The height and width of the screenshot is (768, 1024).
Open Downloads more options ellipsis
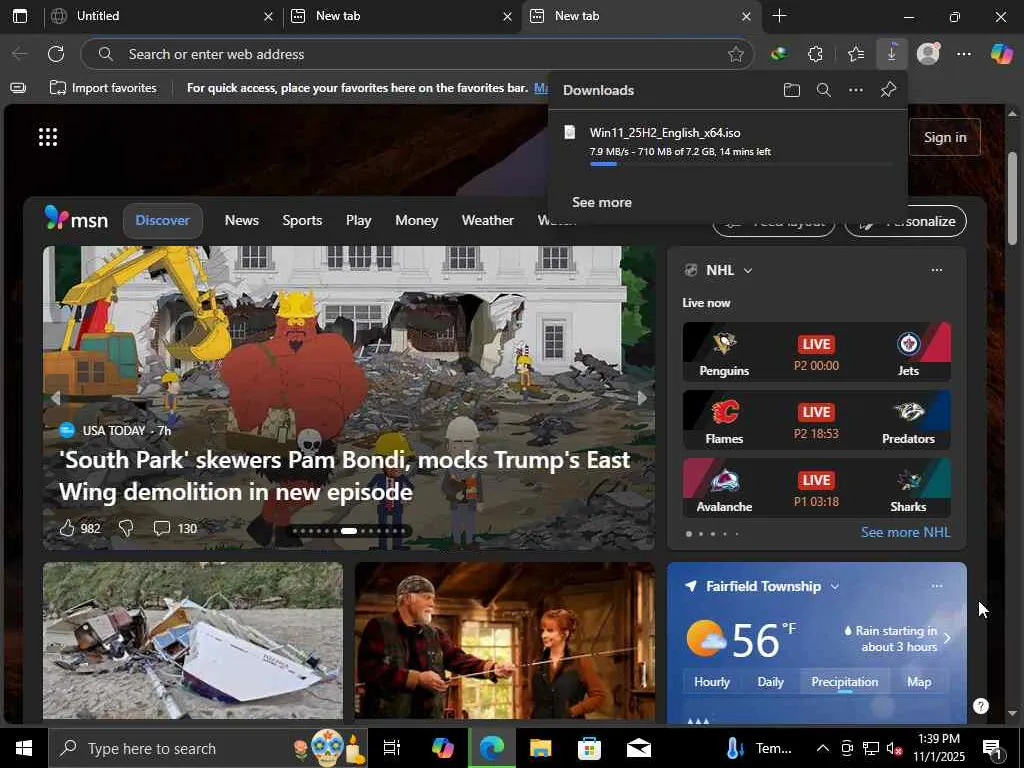tap(855, 90)
